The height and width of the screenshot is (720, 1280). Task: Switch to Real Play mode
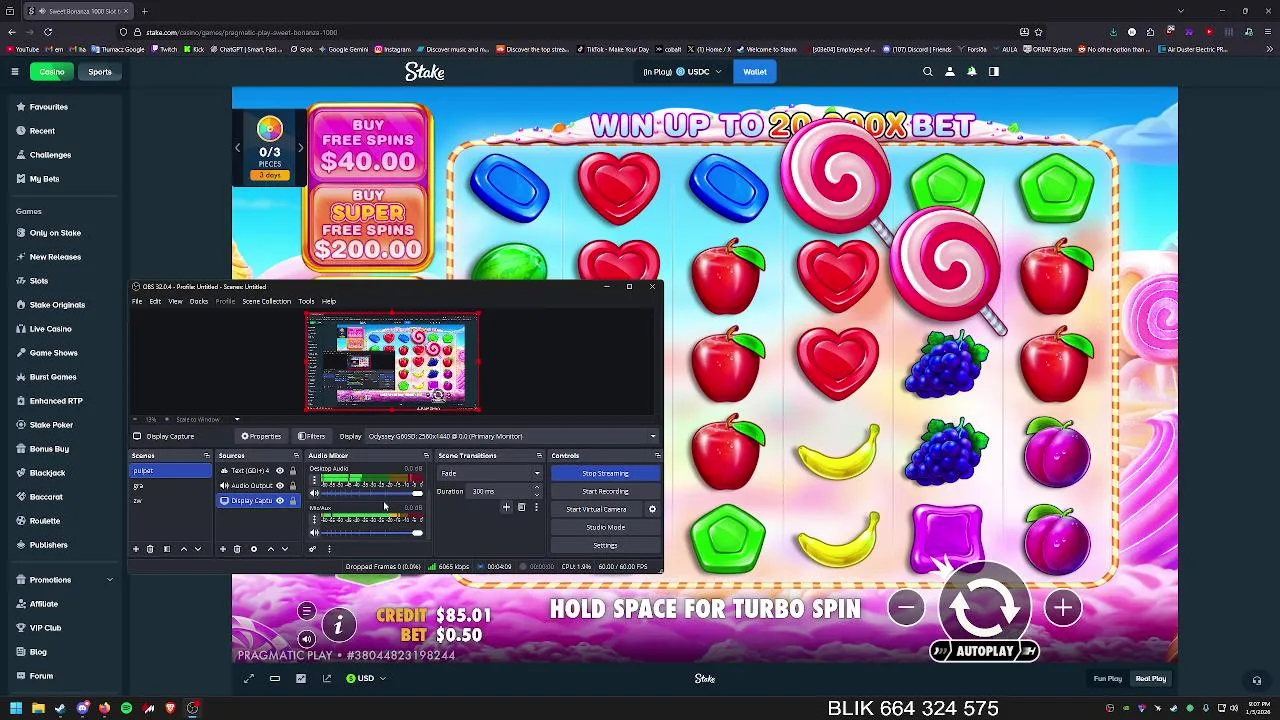pos(1150,679)
